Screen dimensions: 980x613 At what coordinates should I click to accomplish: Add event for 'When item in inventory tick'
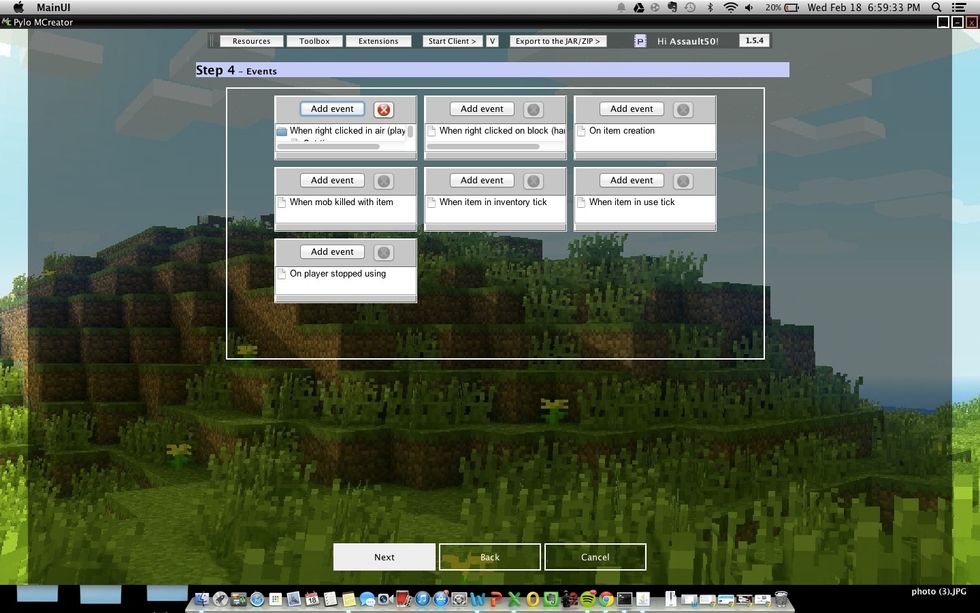point(482,180)
